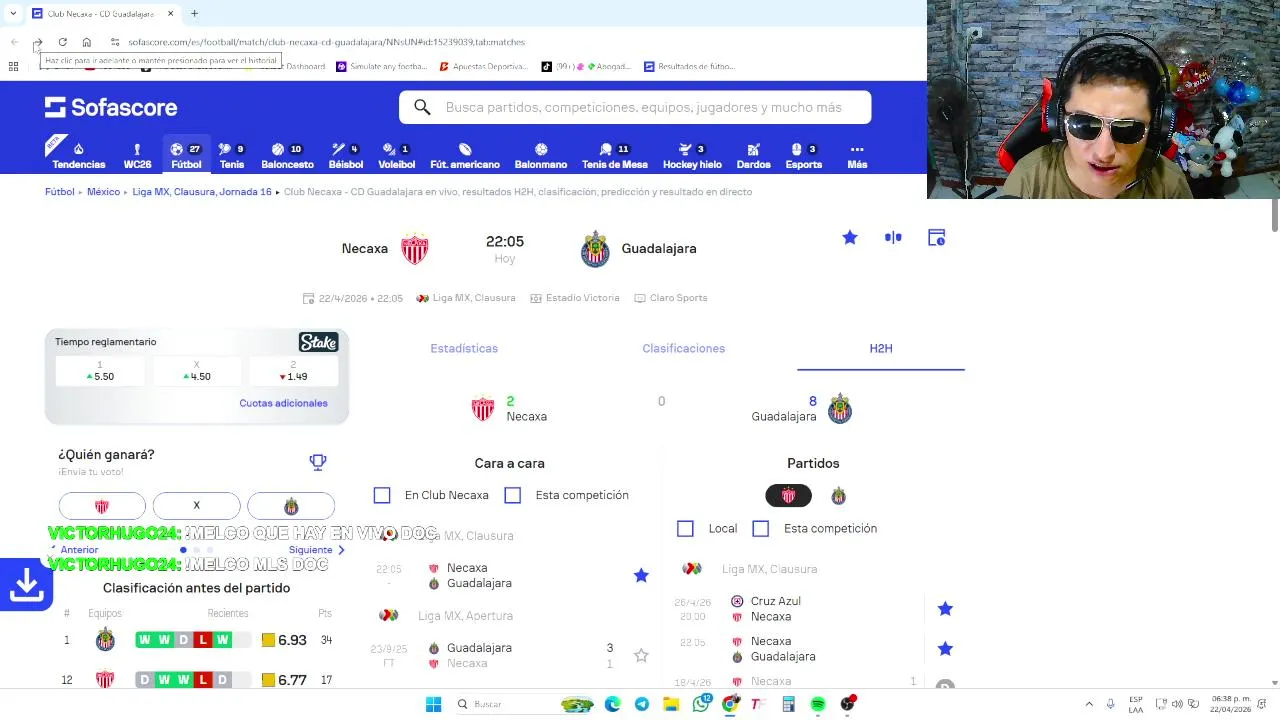
Task: Check the Local checkbox
Action: (x=685, y=528)
